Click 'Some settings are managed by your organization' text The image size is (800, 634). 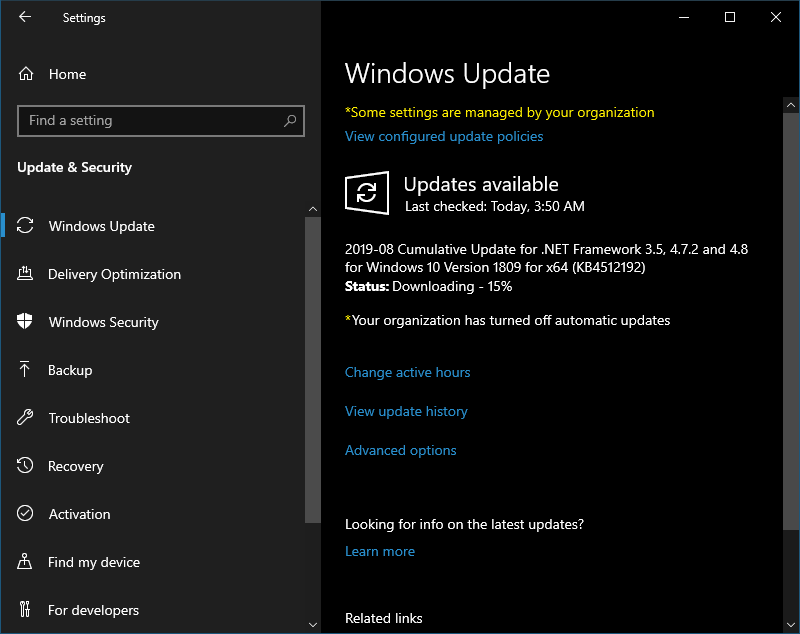499,112
